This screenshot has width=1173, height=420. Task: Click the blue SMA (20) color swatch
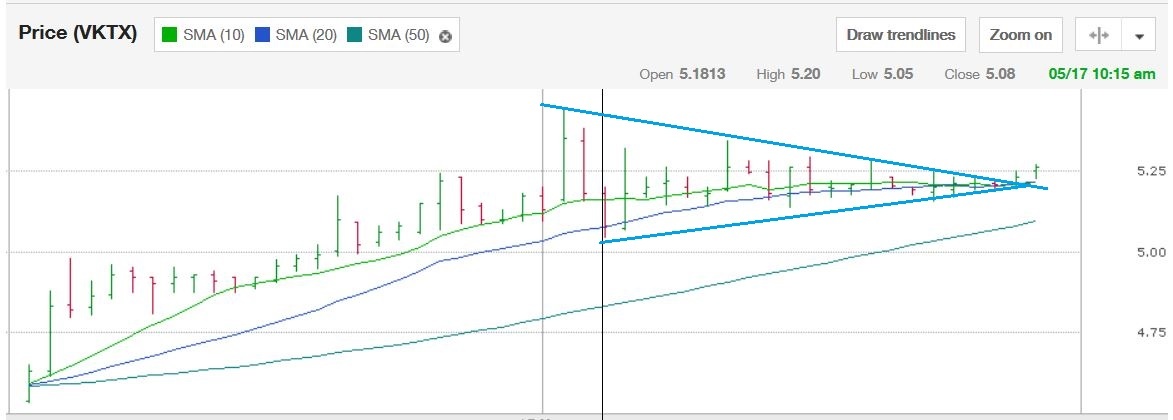pyautogui.click(x=262, y=35)
